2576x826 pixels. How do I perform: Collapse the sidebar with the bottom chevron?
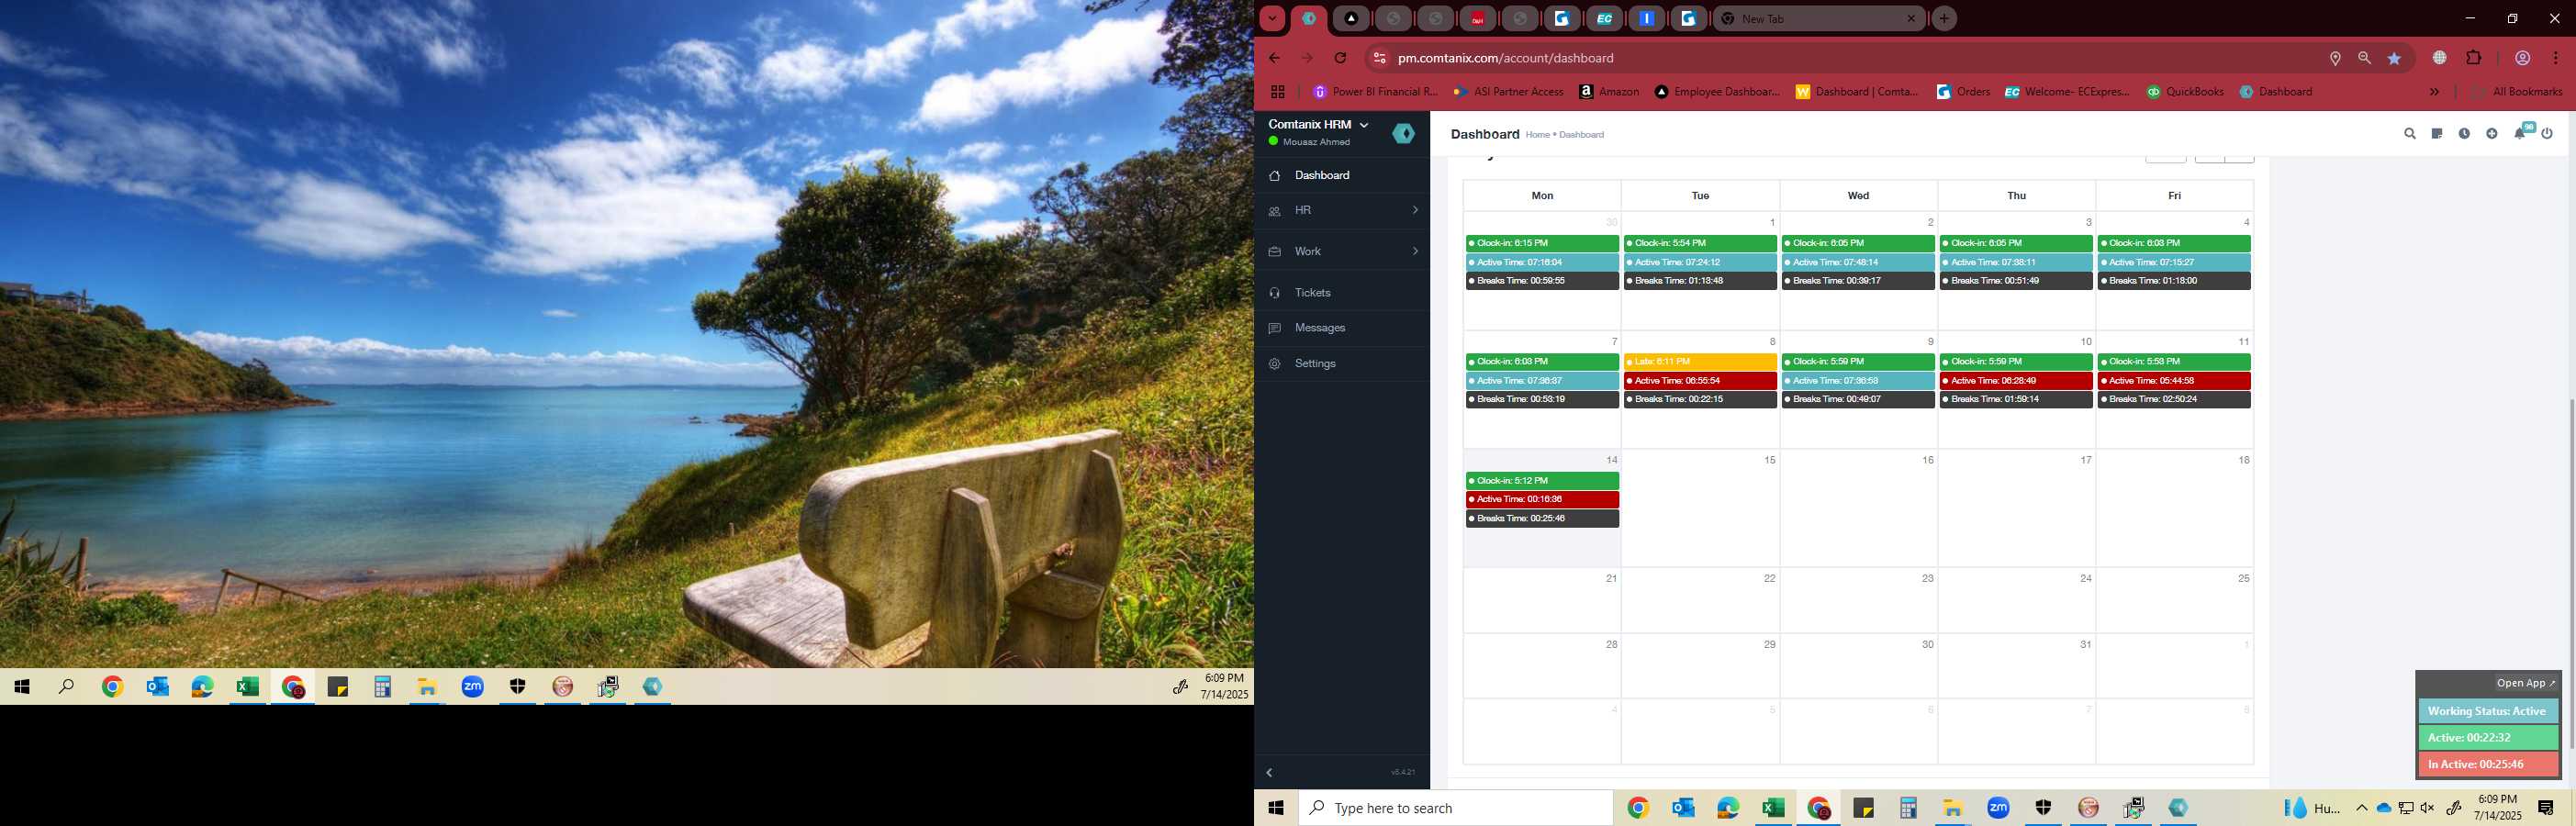tap(1269, 773)
